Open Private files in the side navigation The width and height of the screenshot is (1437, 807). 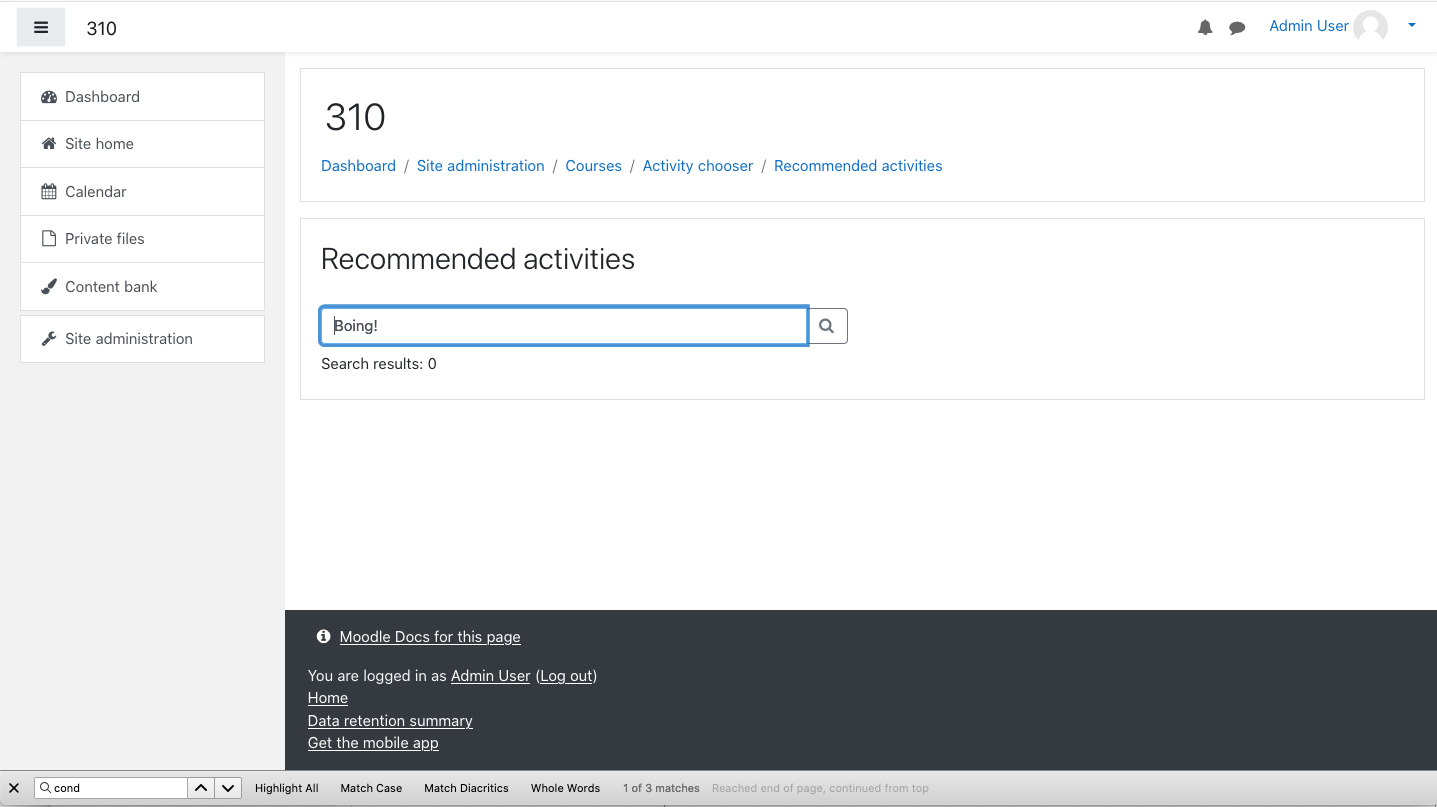click(142, 239)
